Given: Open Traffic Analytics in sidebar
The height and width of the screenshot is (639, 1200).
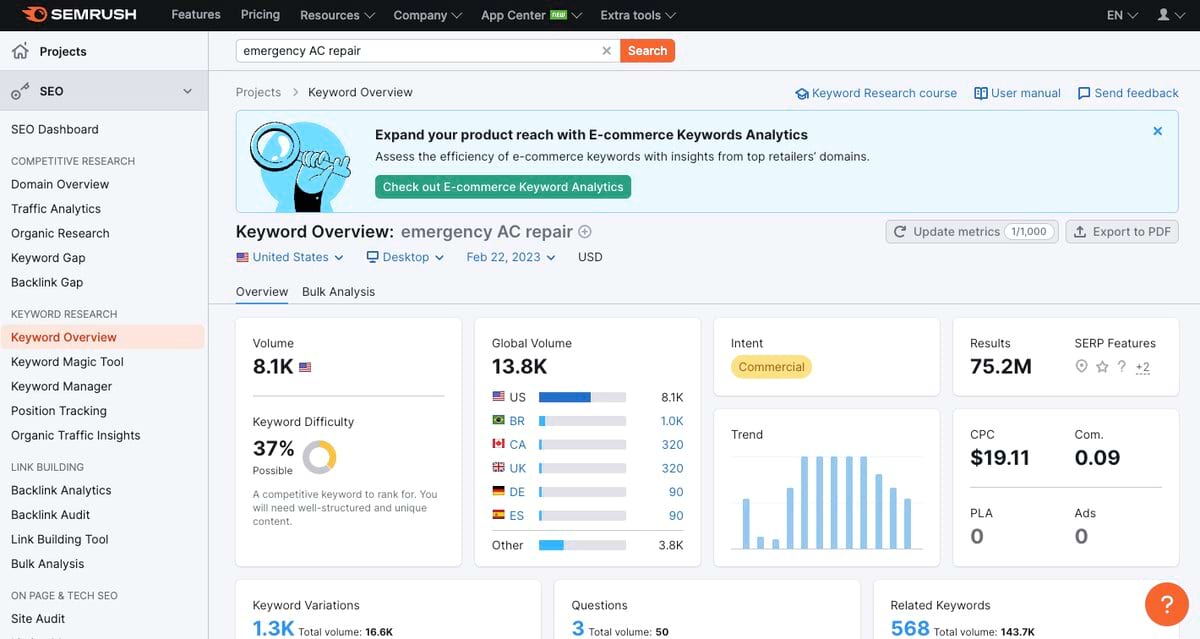Looking at the screenshot, I should pos(56,209).
